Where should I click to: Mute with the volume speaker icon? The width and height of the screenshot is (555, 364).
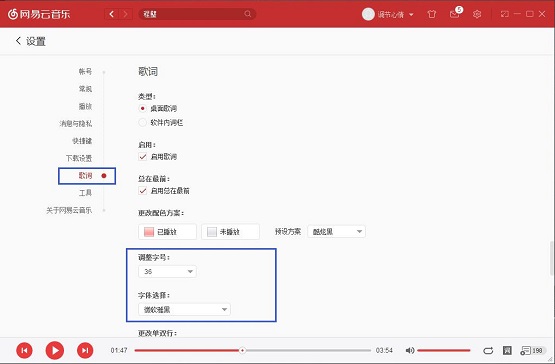pos(410,351)
